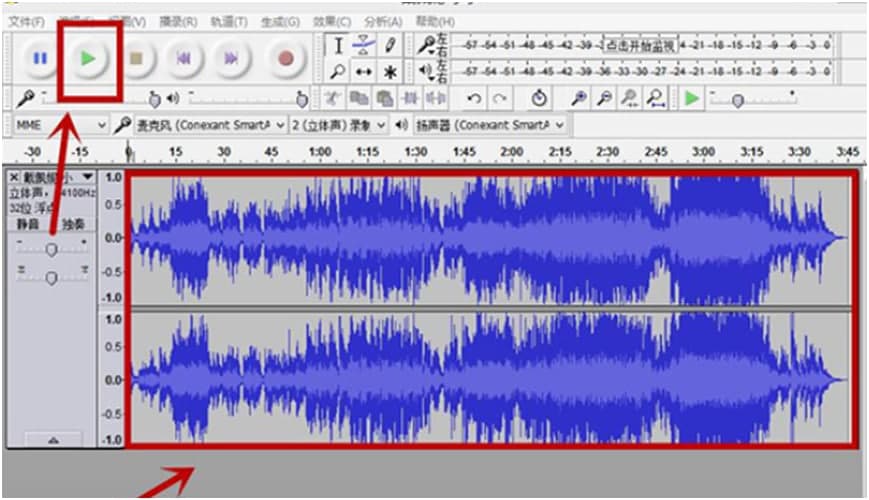Toggle the track 独奏 Solo button
Image resolution: width=869 pixels, height=500 pixels.
pos(73,224)
